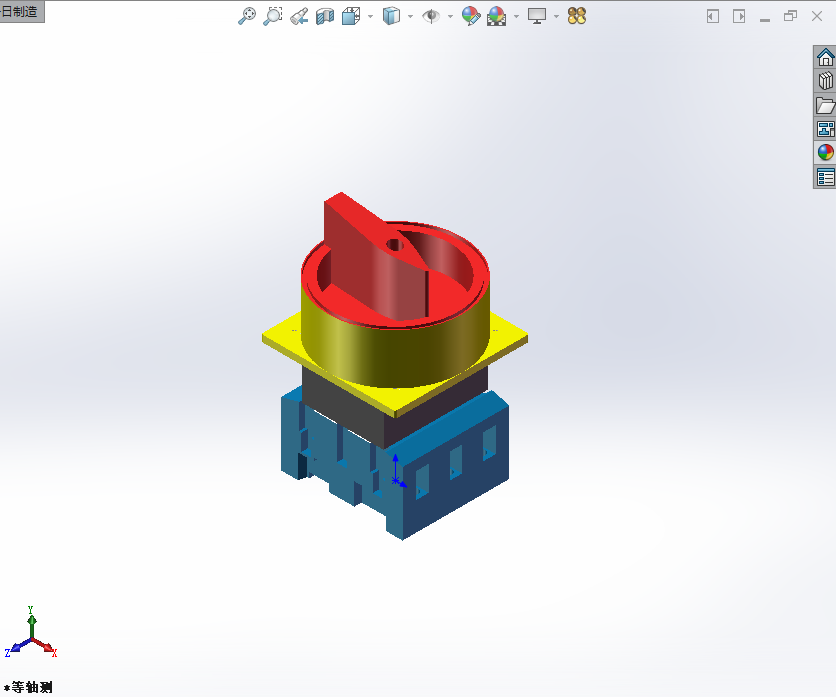Image resolution: width=836 pixels, height=697 pixels.
Task: Select the blue terminal base body
Action: coord(453,480)
